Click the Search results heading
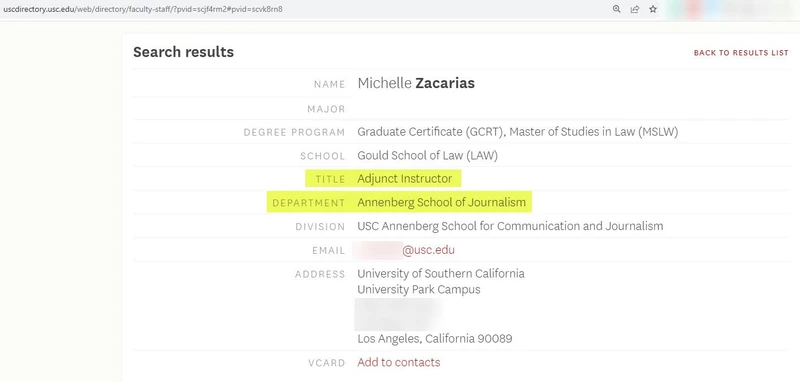The height and width of the screenshot is (382, 800). tap(183, 52)
